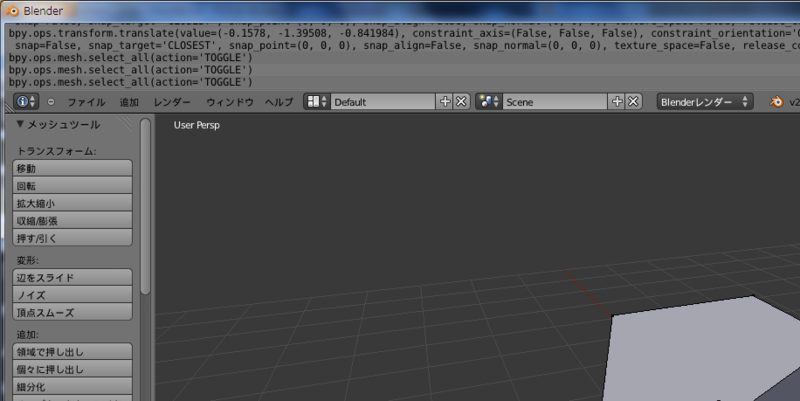Click the 頂点スムーズ button
Screen dimensions: 800x401
click(x=72, y=312)
